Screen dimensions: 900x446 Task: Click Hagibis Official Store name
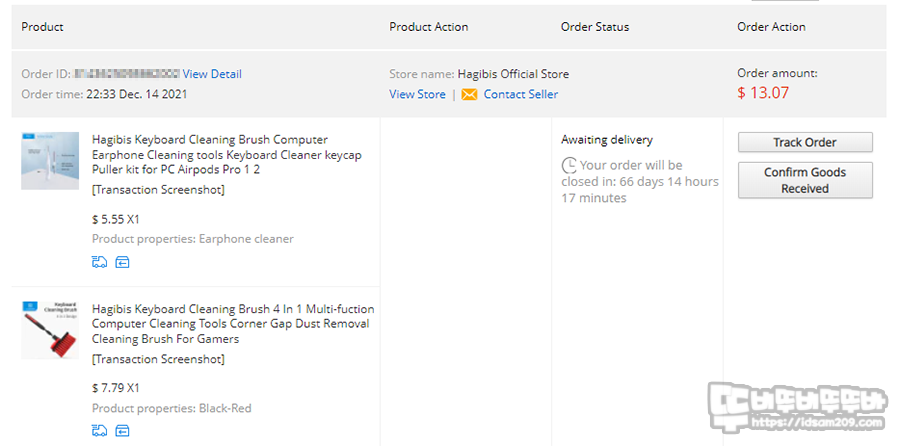point(513,74)
